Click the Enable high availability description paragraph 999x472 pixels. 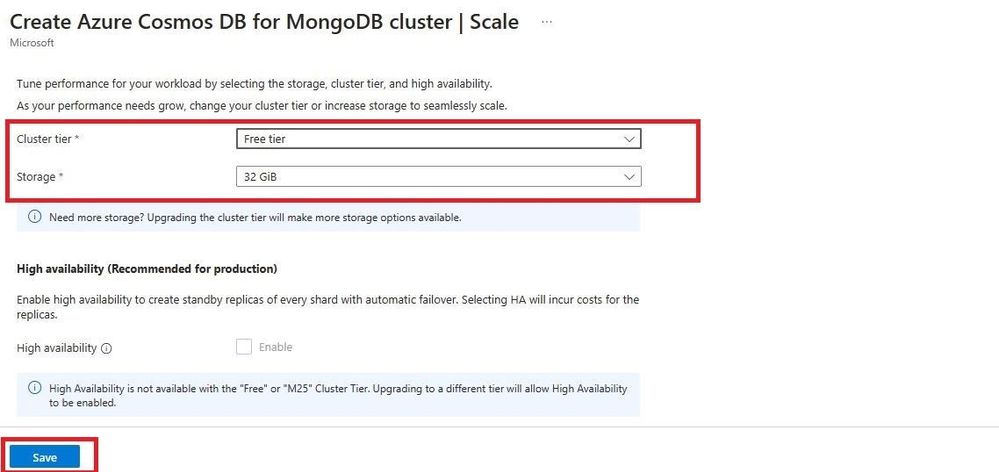click(x=327, y=306)
